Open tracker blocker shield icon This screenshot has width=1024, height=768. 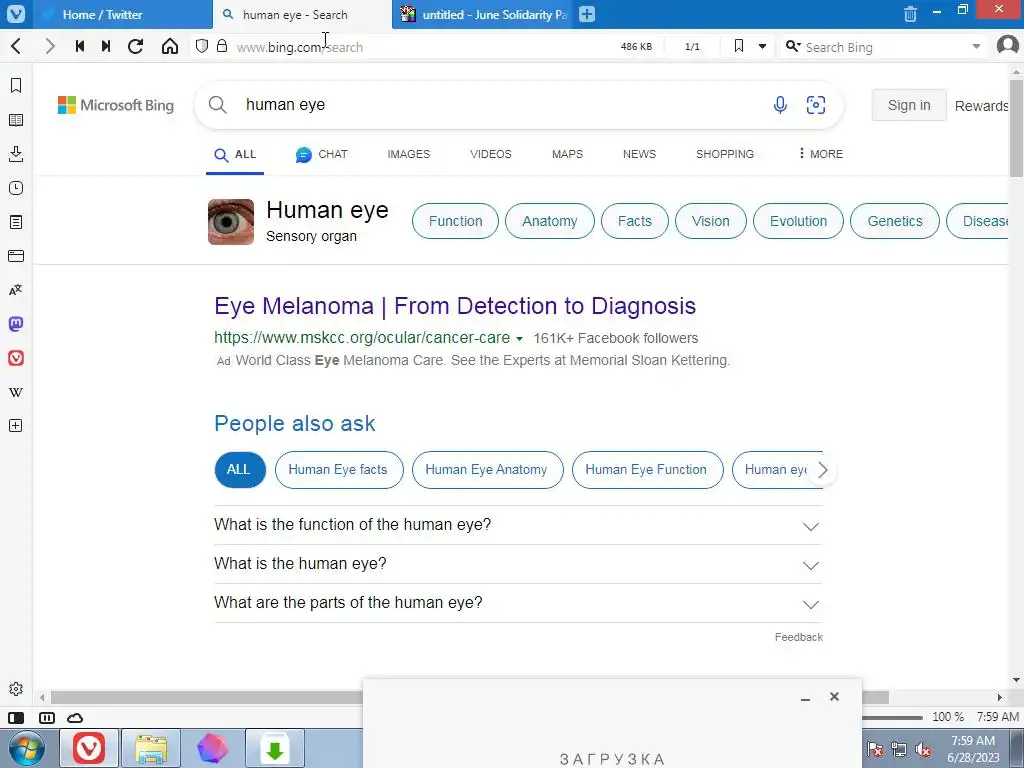point(202,46)
